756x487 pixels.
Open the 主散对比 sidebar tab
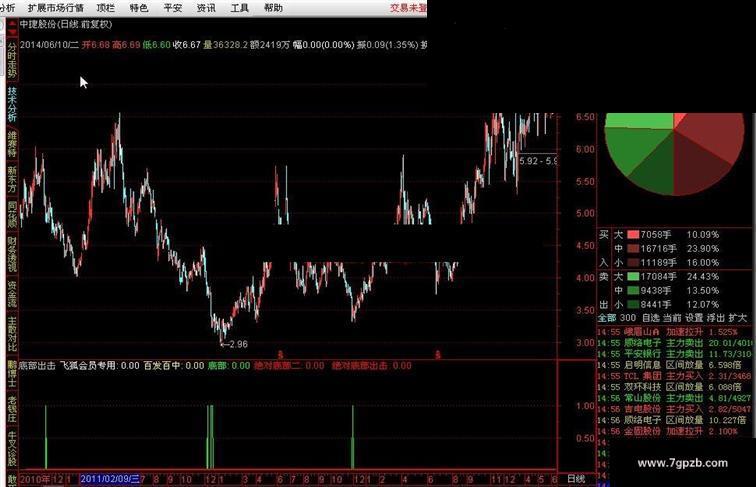12,334
